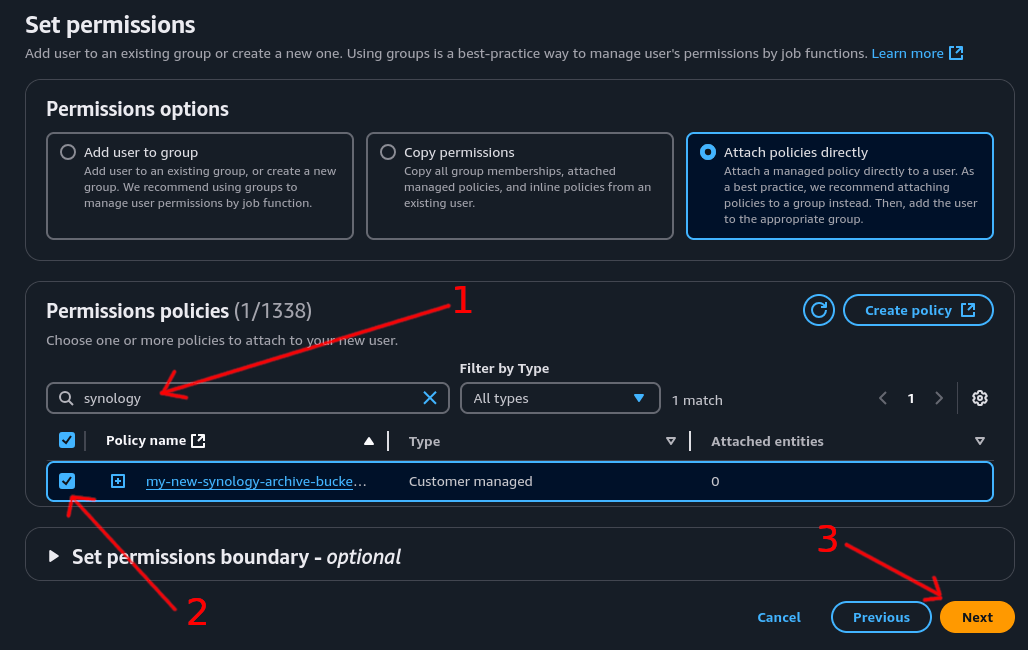
Task: Choose Attach policies directly radio button
Action: coord(708,152)
